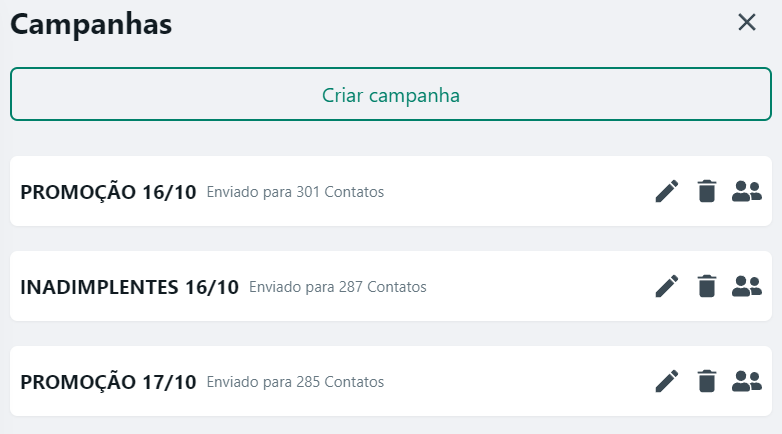Image resolution: width=782 pixels, height=434 pixels.
Task: Edit the PROMOÇÃO 17/10 campaign
Action: coord(667,381)
